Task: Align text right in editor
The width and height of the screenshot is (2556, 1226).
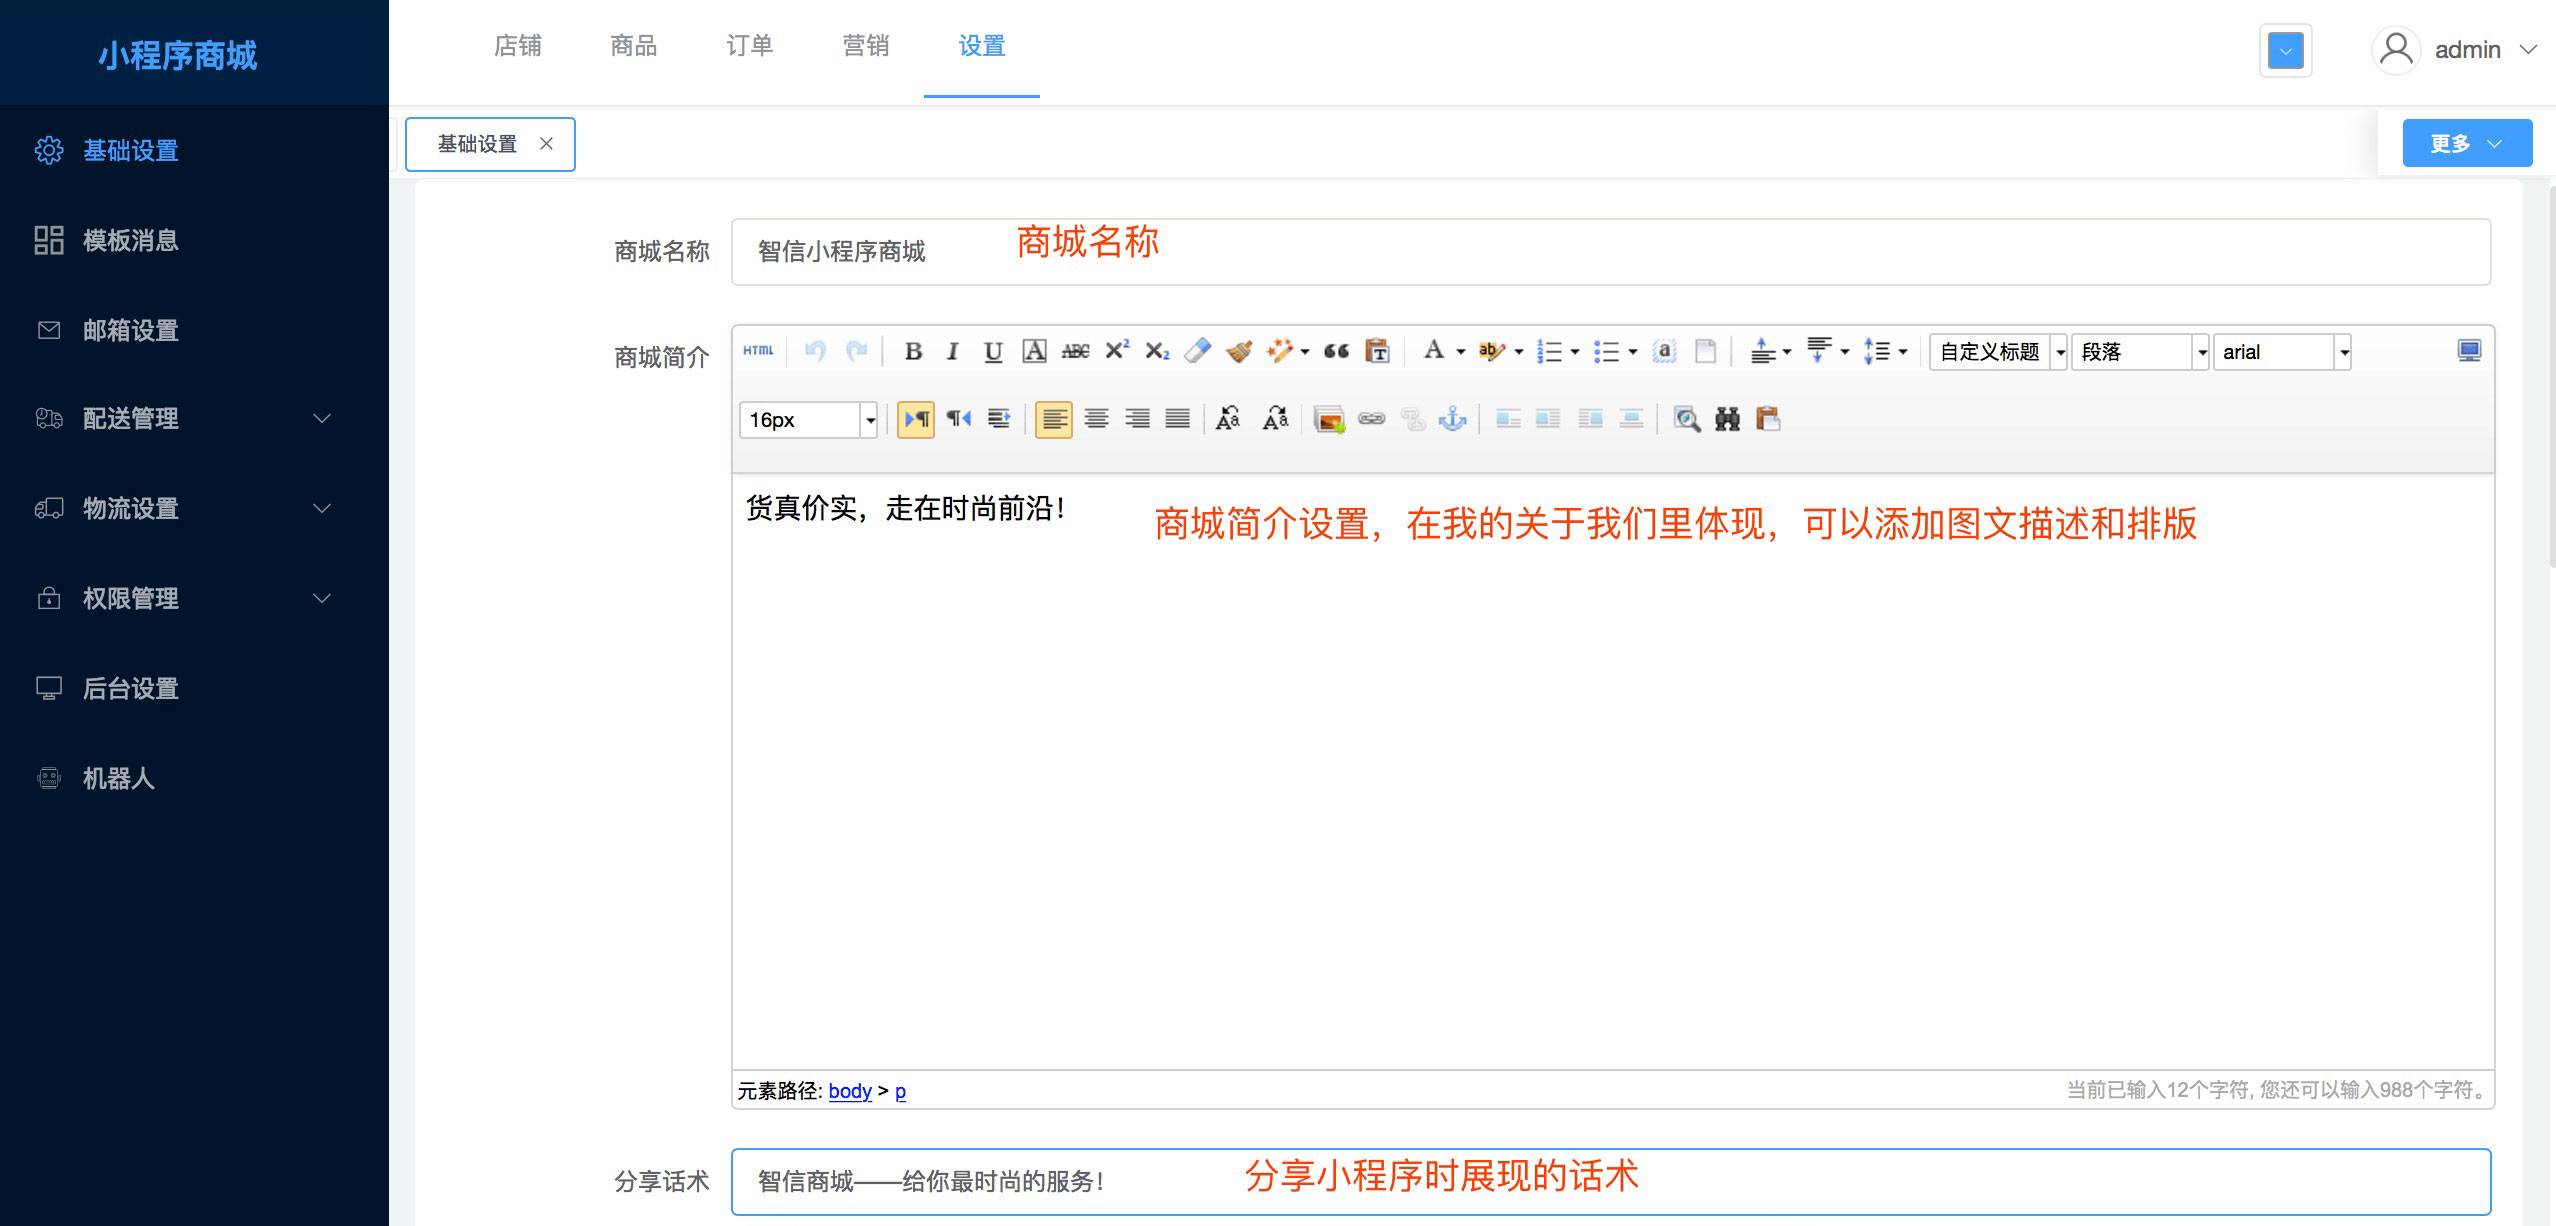Action: 1137,419
